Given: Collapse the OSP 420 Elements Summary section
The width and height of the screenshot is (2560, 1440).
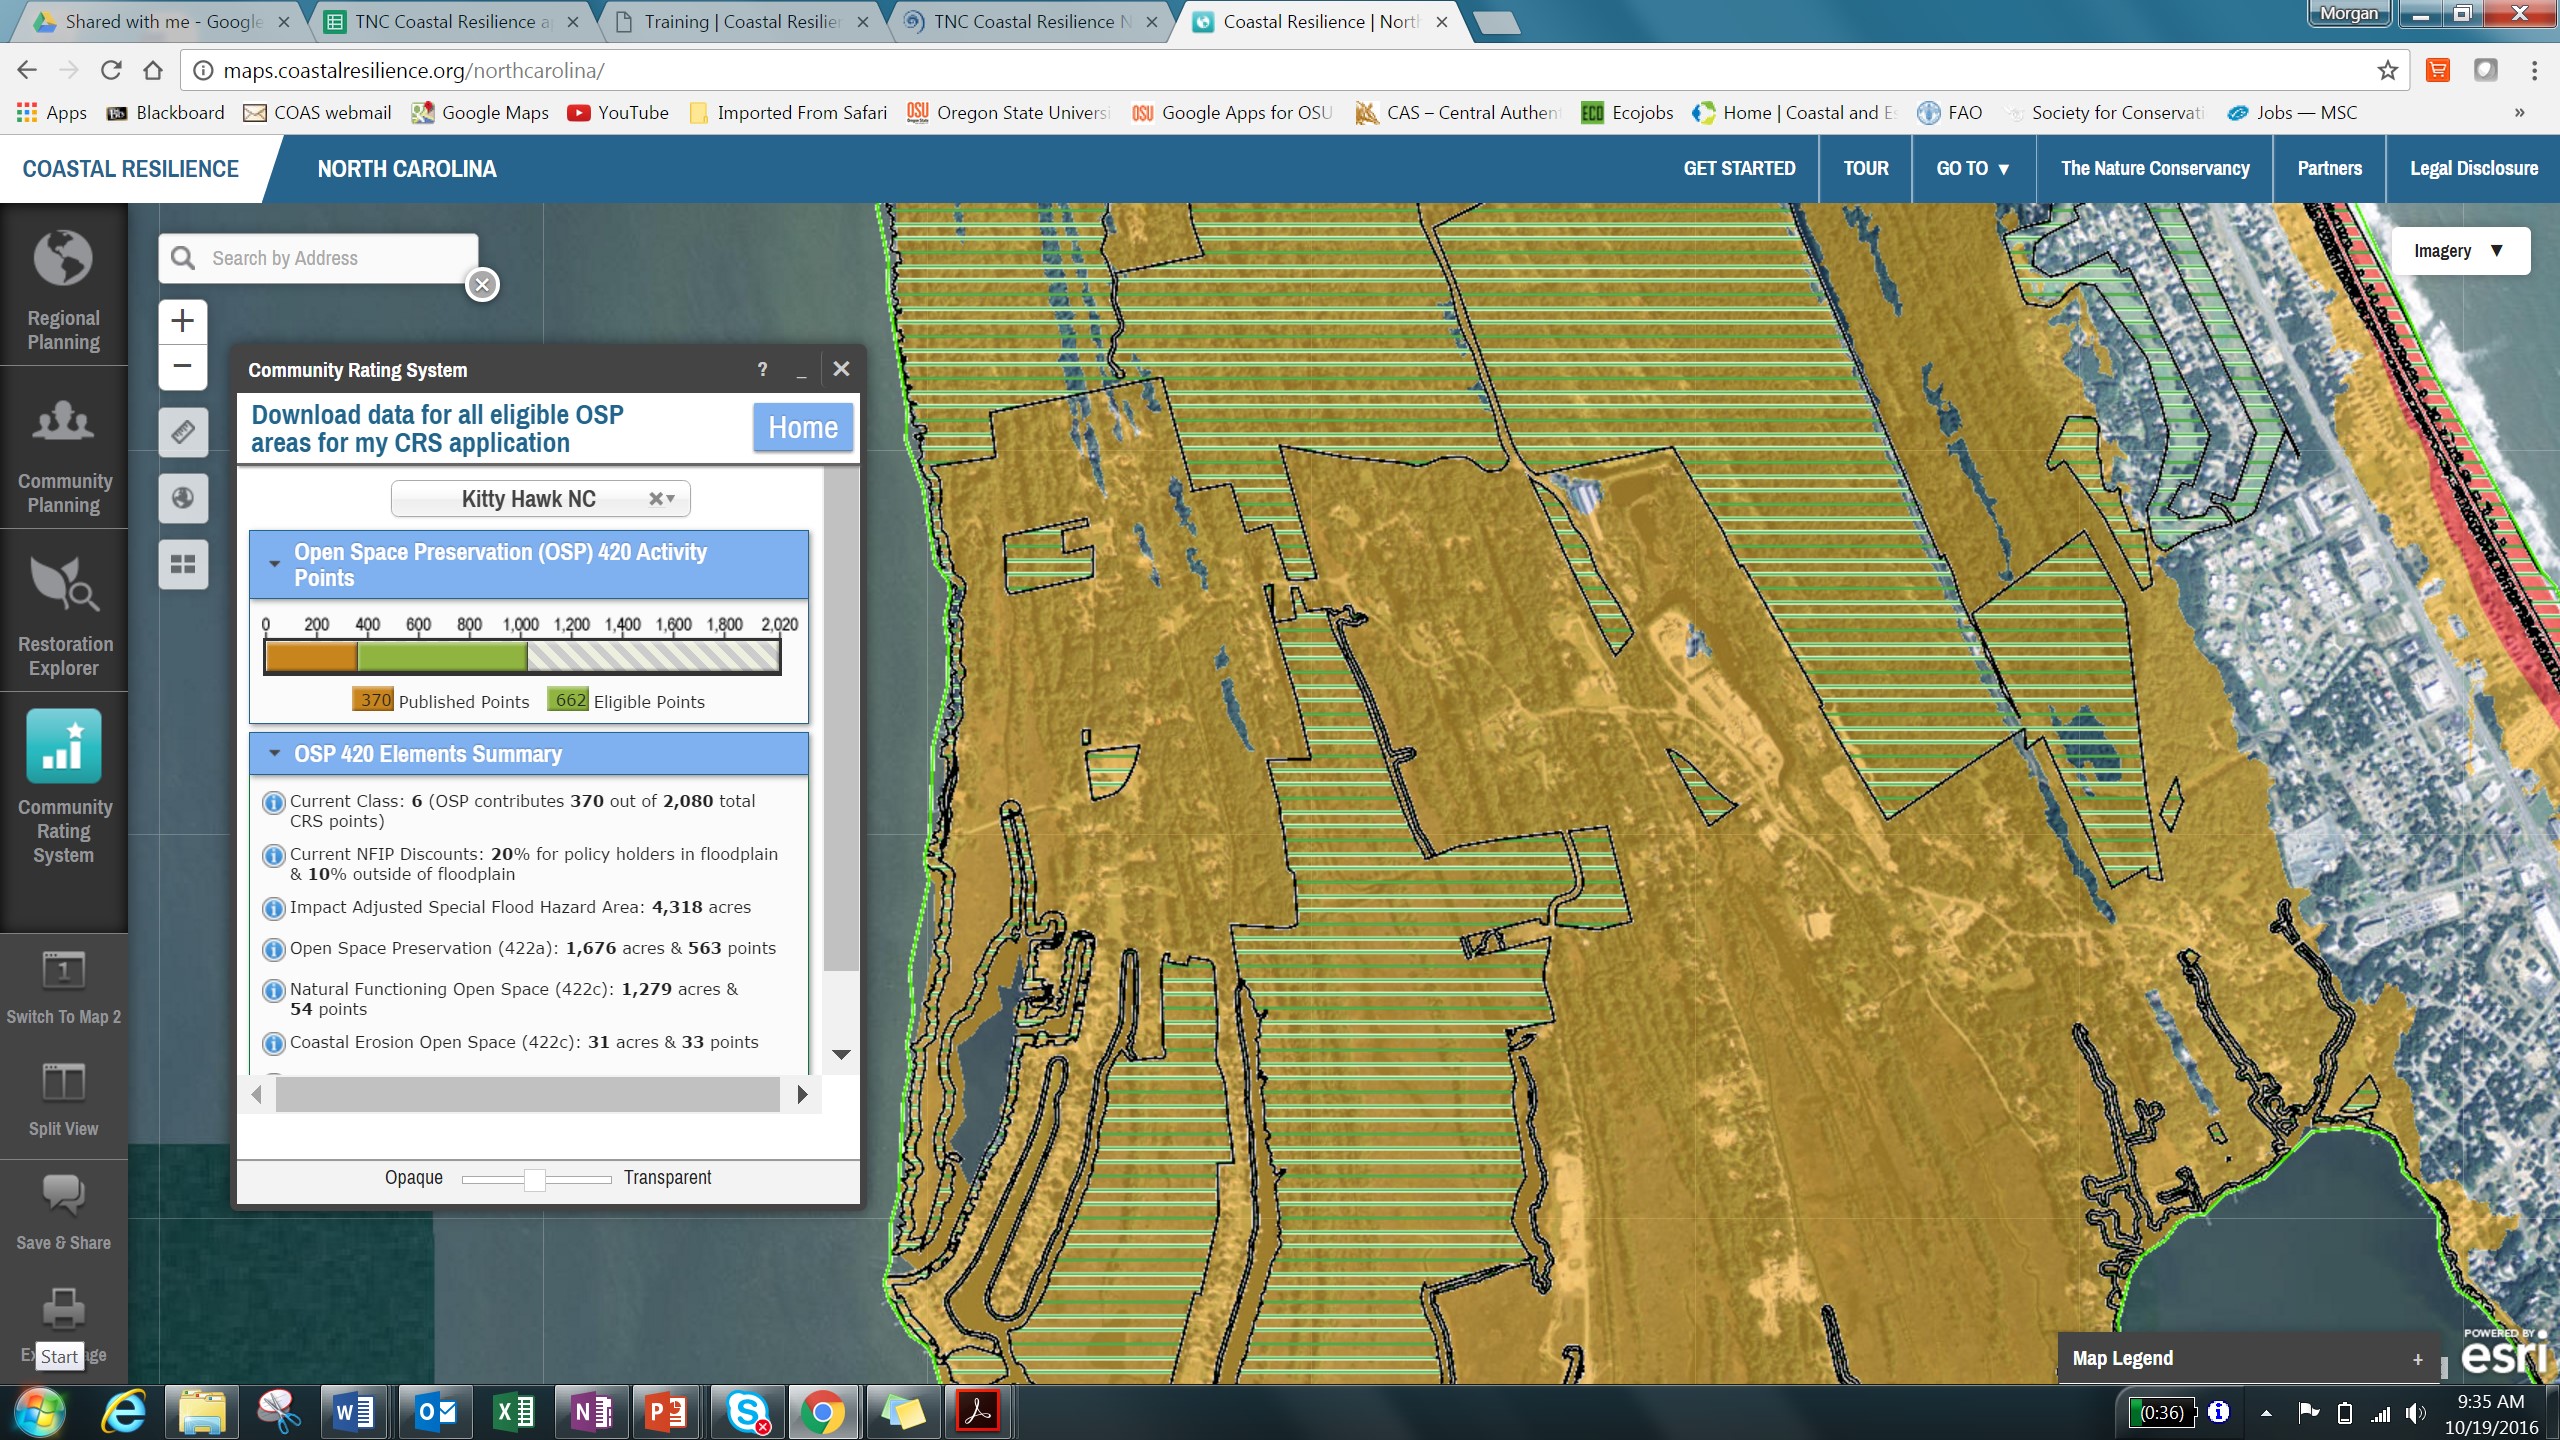Looking at the screenshot, I should point(275,754).
